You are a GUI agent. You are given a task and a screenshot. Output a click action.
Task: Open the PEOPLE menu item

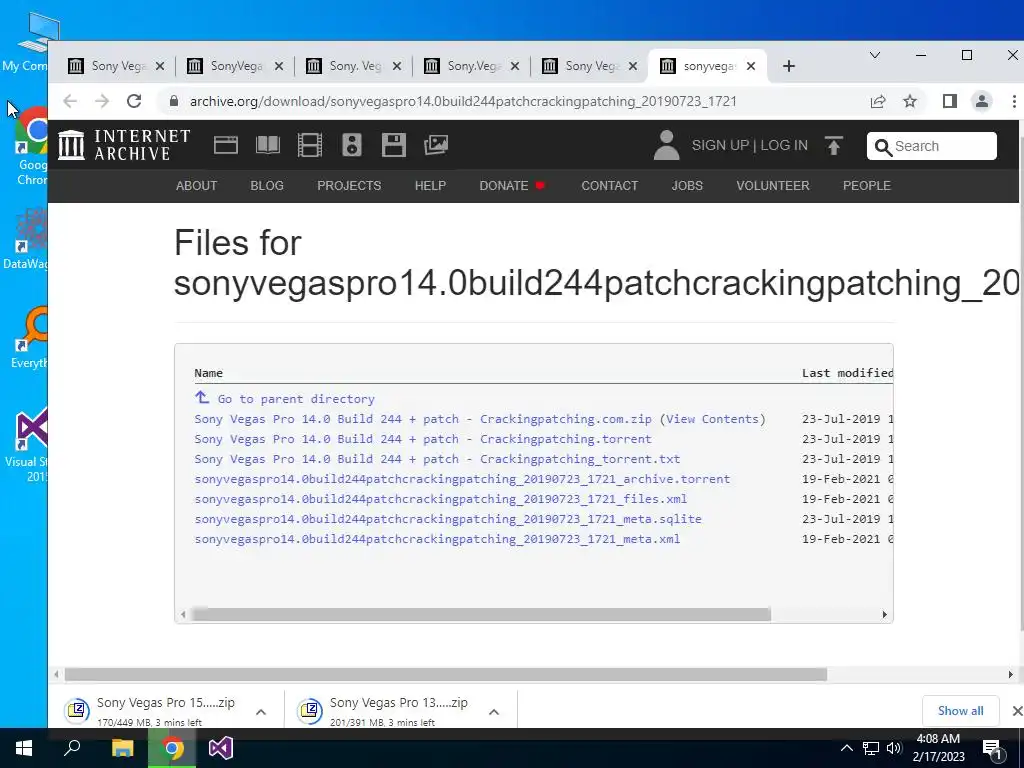[x=867, y=186]
